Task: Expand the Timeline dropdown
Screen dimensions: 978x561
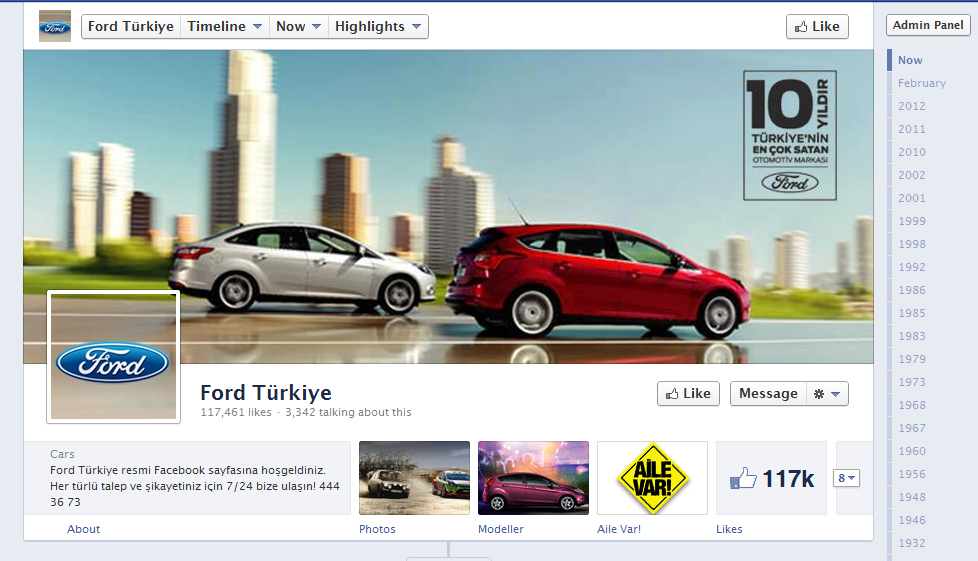Action: click(225, 27)
